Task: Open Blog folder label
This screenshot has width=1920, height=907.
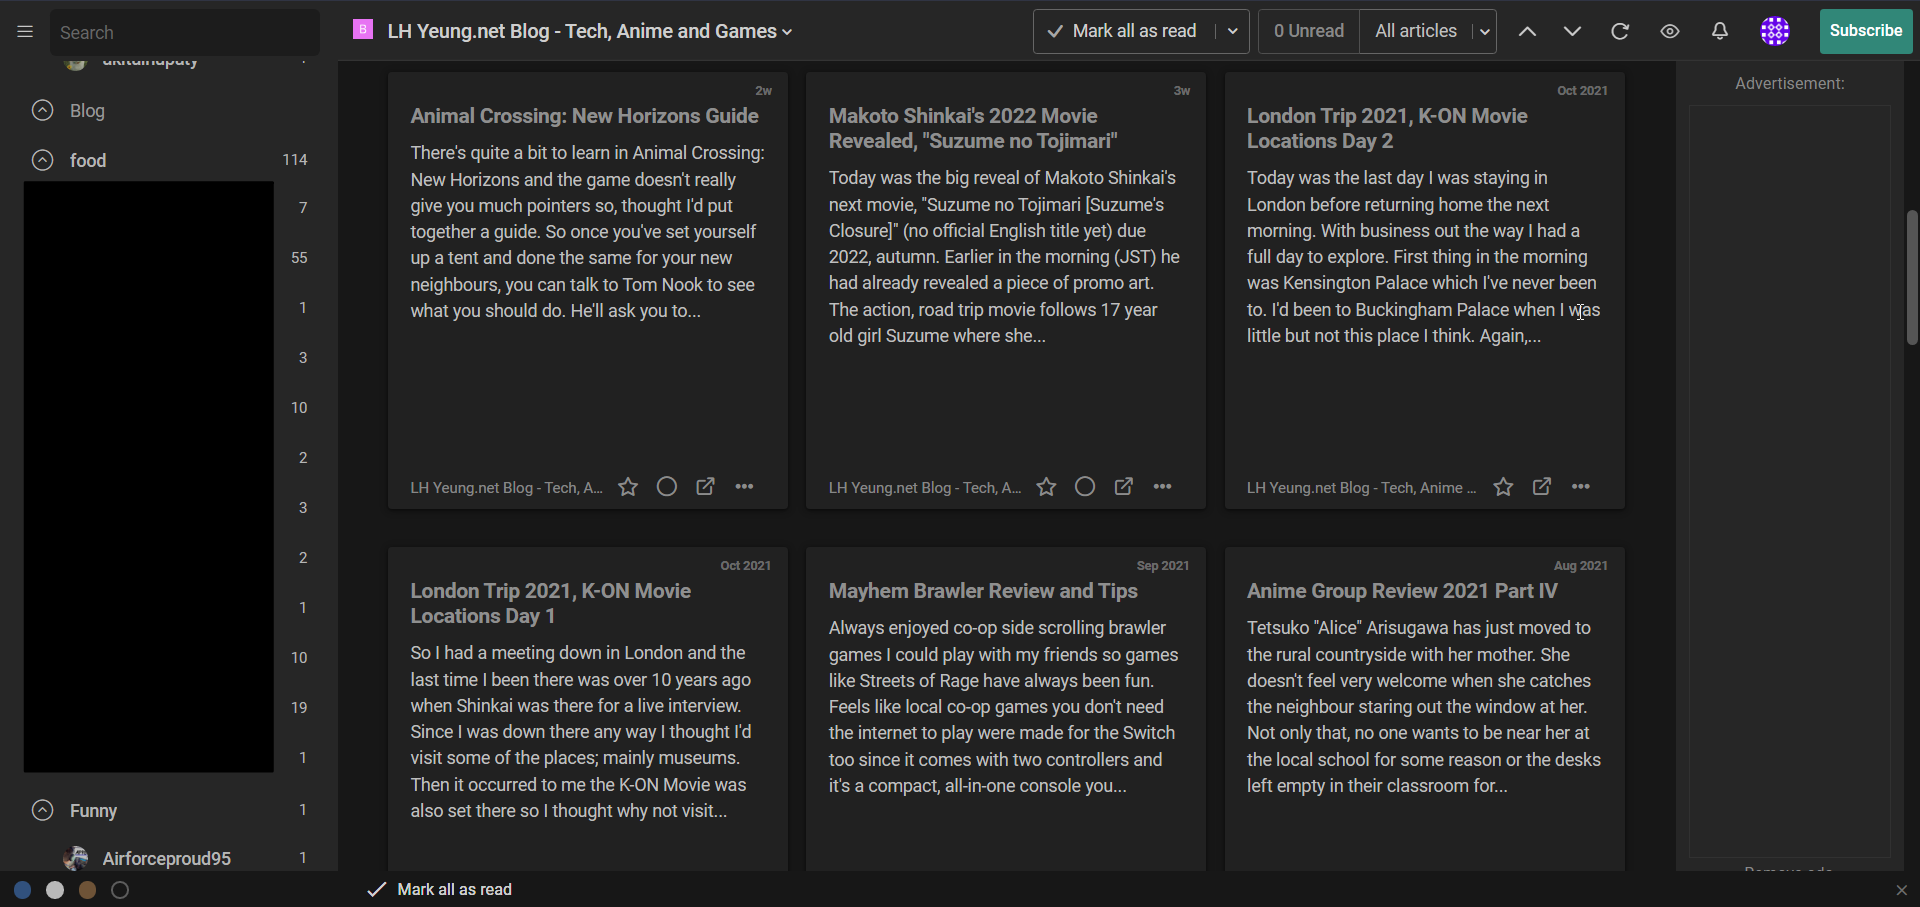Action: pyautogui.click(x=87, y=111)
